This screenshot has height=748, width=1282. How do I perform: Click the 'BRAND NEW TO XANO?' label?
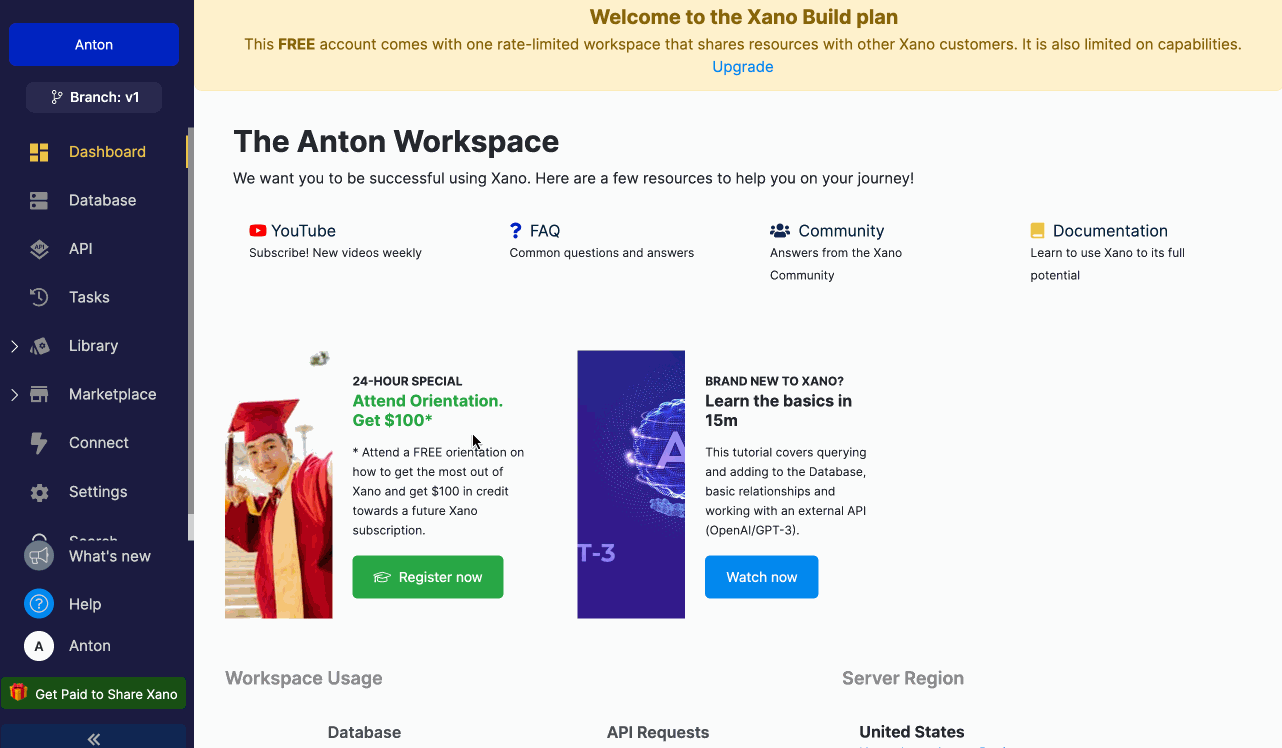[774, 381]
